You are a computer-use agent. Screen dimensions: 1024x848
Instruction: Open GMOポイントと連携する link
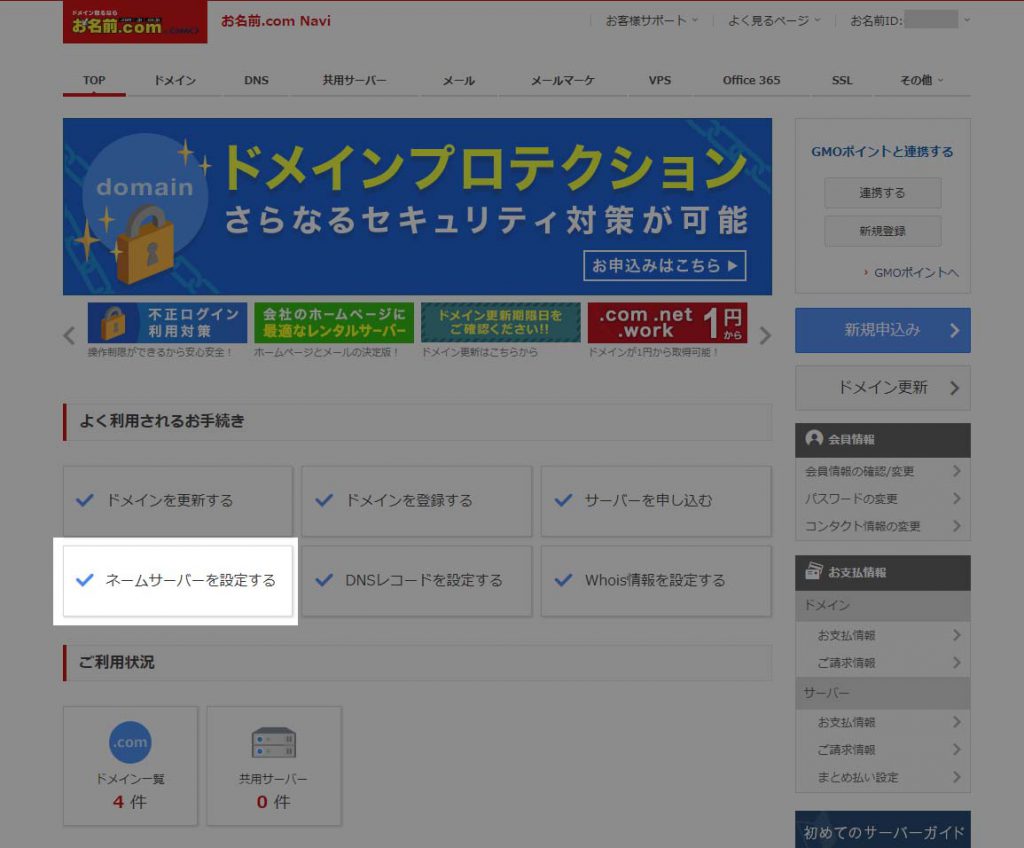coord(882,152)
